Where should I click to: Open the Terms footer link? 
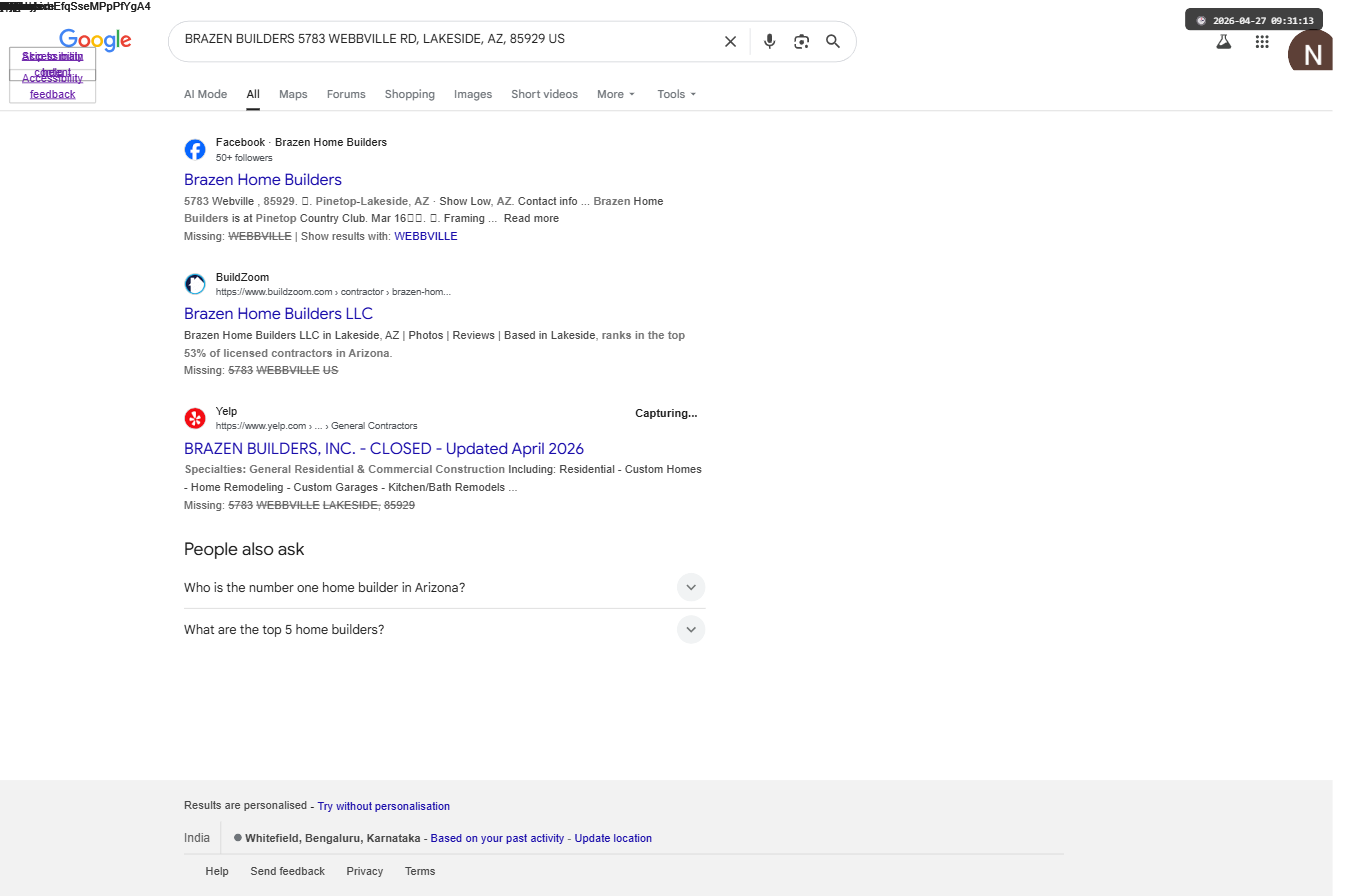pos(420,871)
